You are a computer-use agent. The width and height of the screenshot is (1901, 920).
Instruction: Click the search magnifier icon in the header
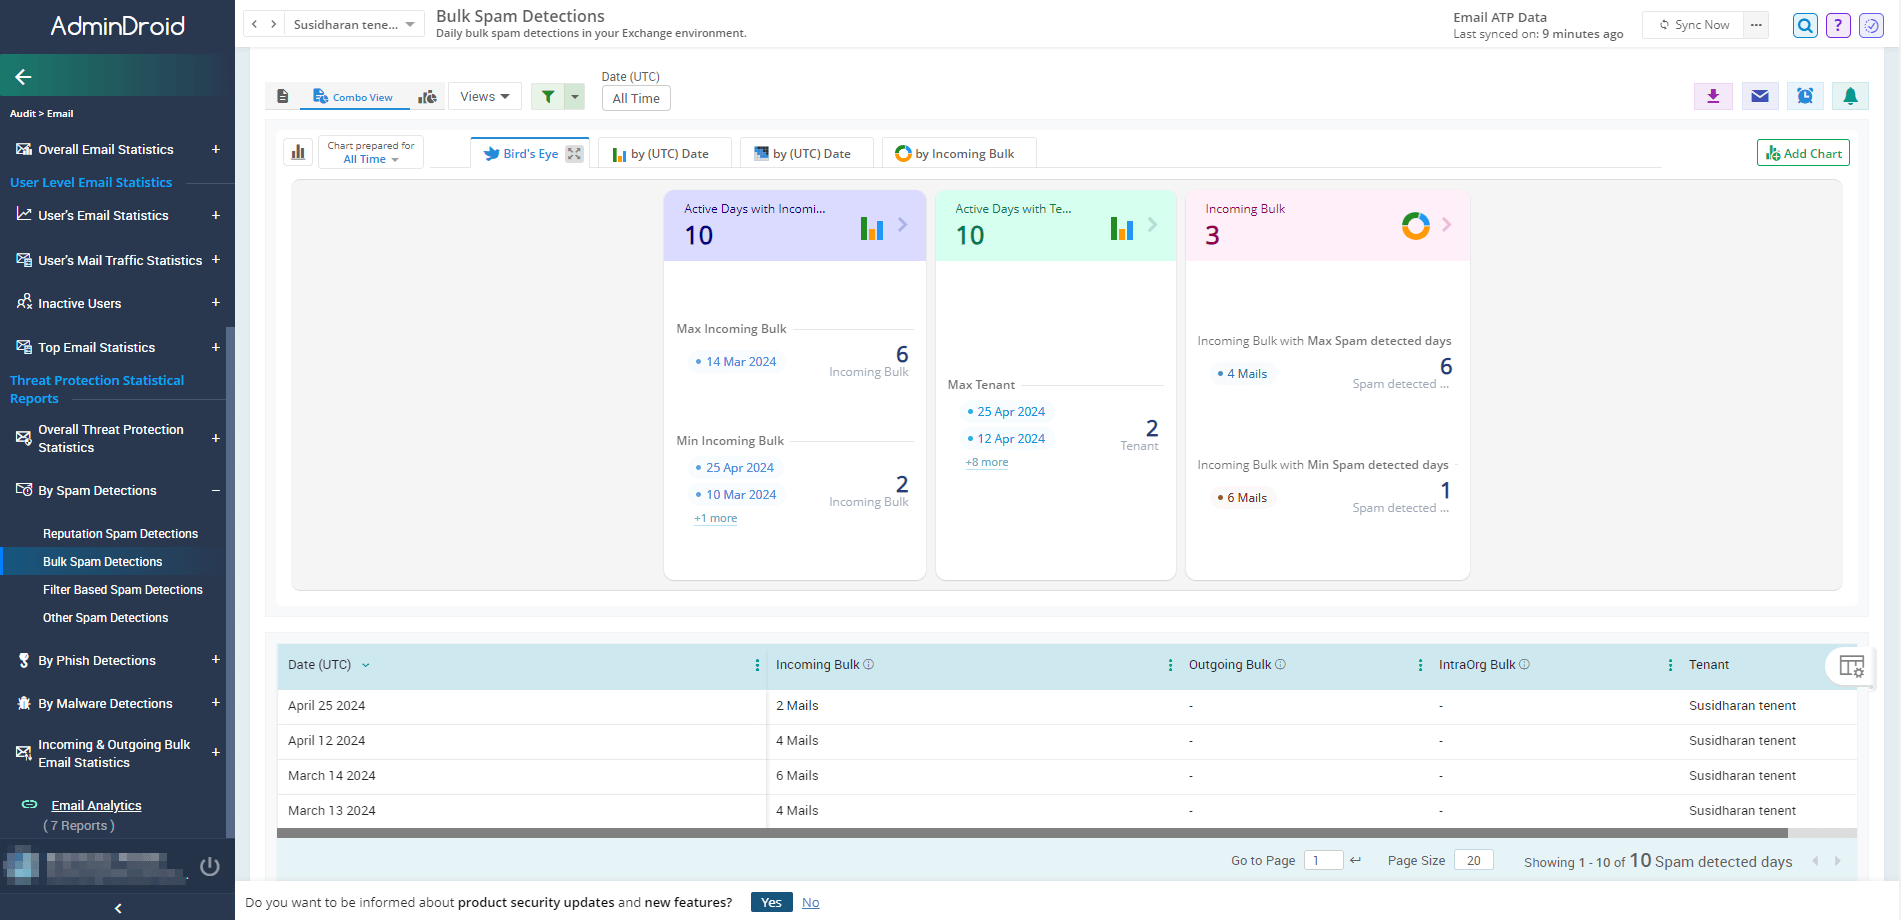[x=1804, y=25]
